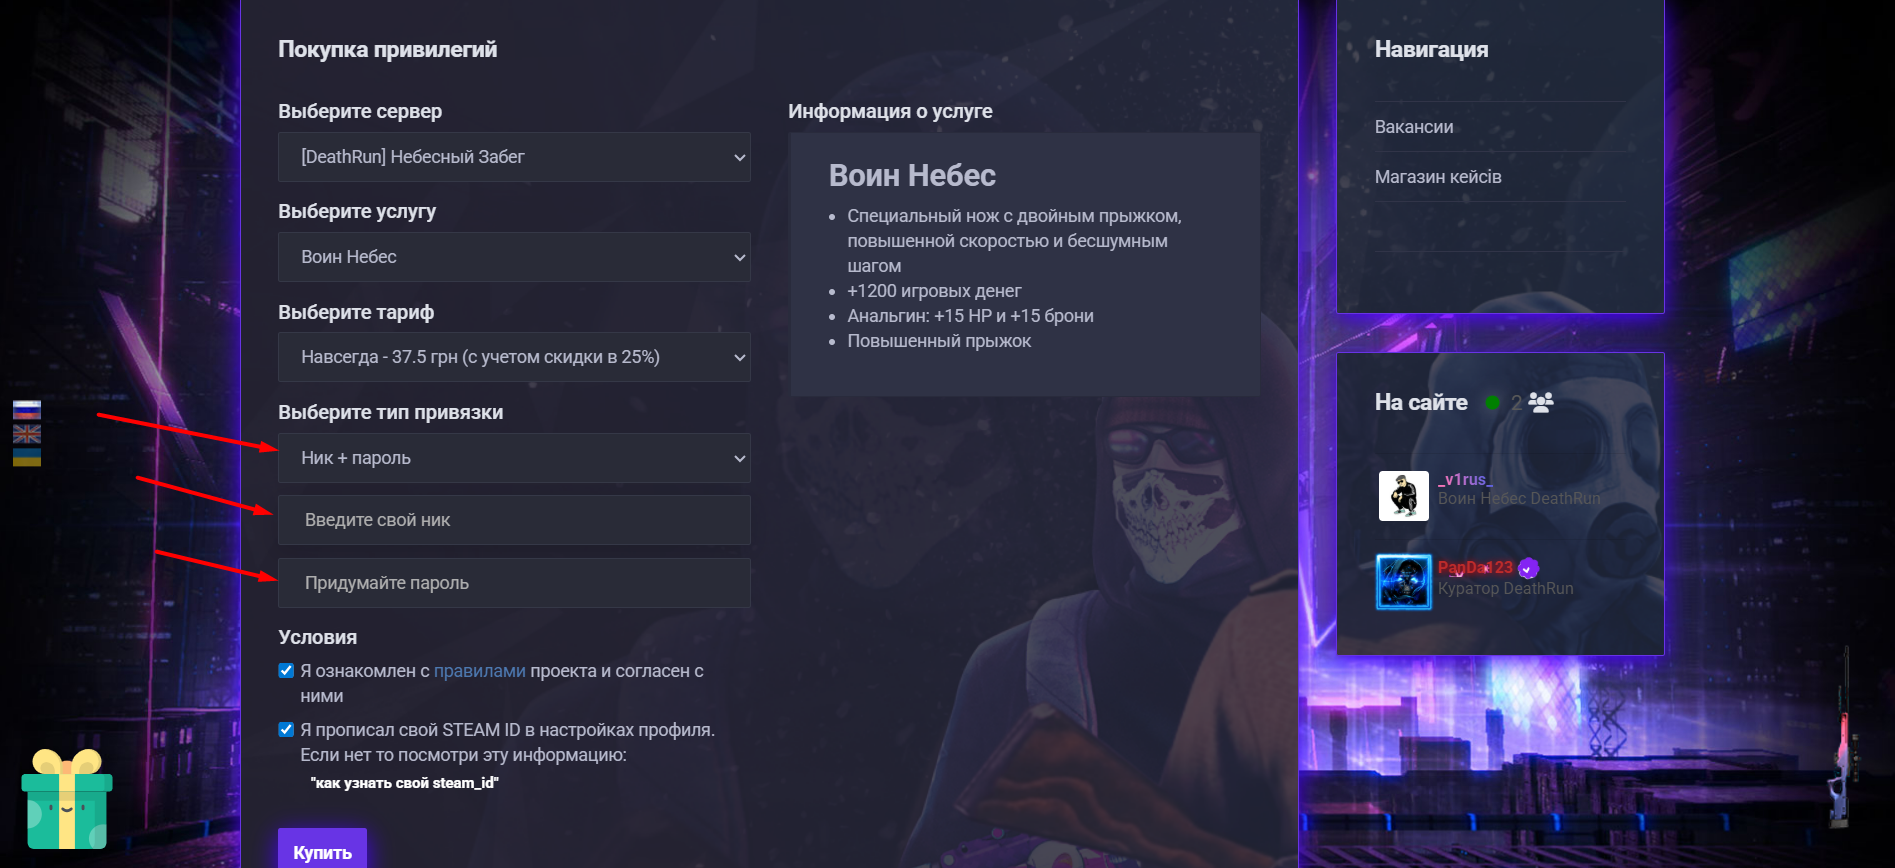This screenshot has width=1895, height=868.
Task: Expand the tariff dropdown Навсегда 37.5 грн
Action: coord(514,357)
